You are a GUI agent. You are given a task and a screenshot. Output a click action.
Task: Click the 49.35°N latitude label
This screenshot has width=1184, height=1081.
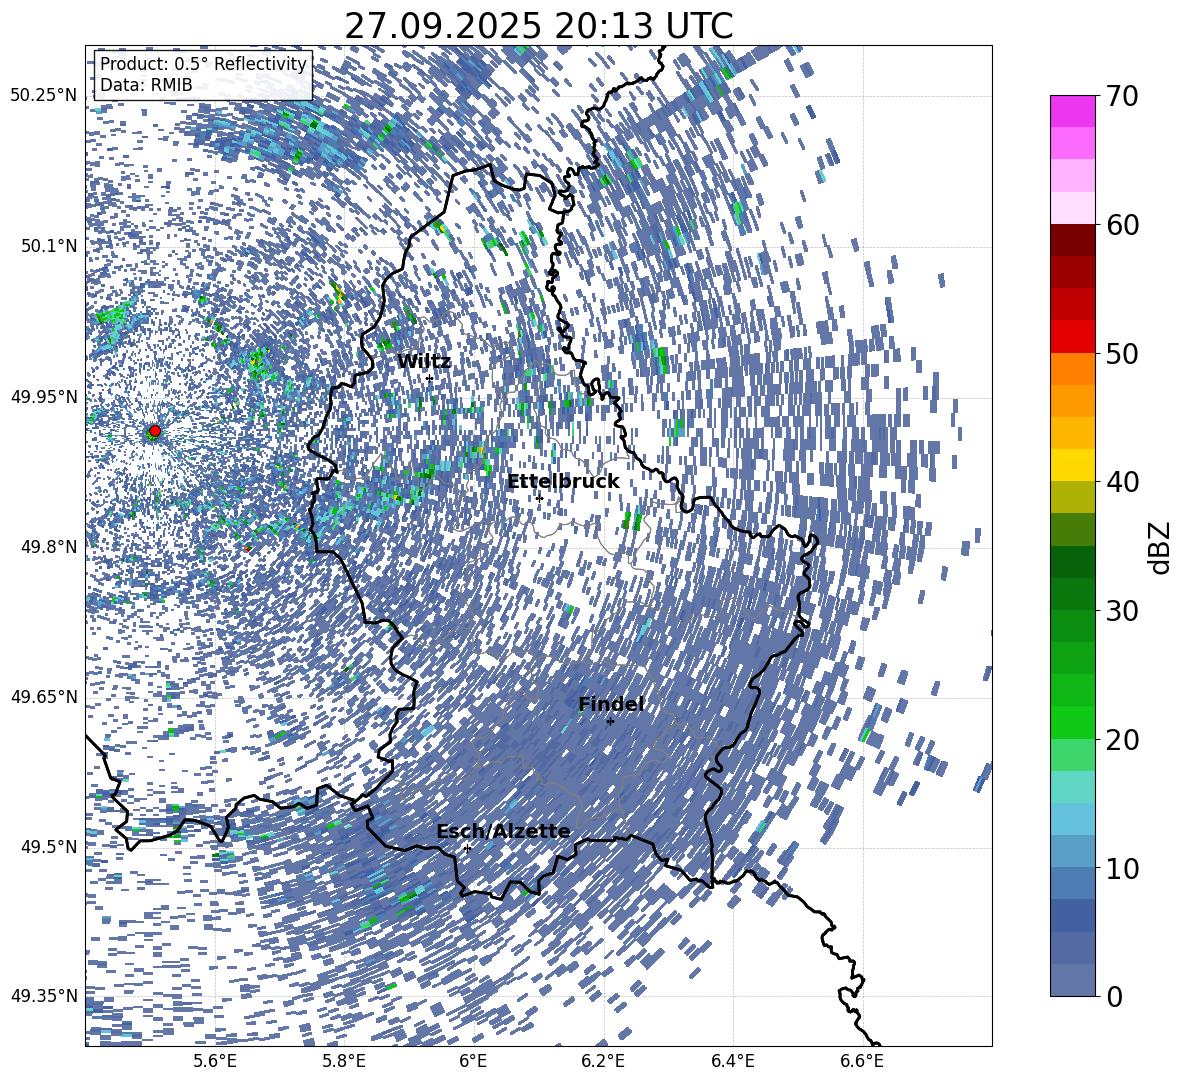click(x=44, y=996)
